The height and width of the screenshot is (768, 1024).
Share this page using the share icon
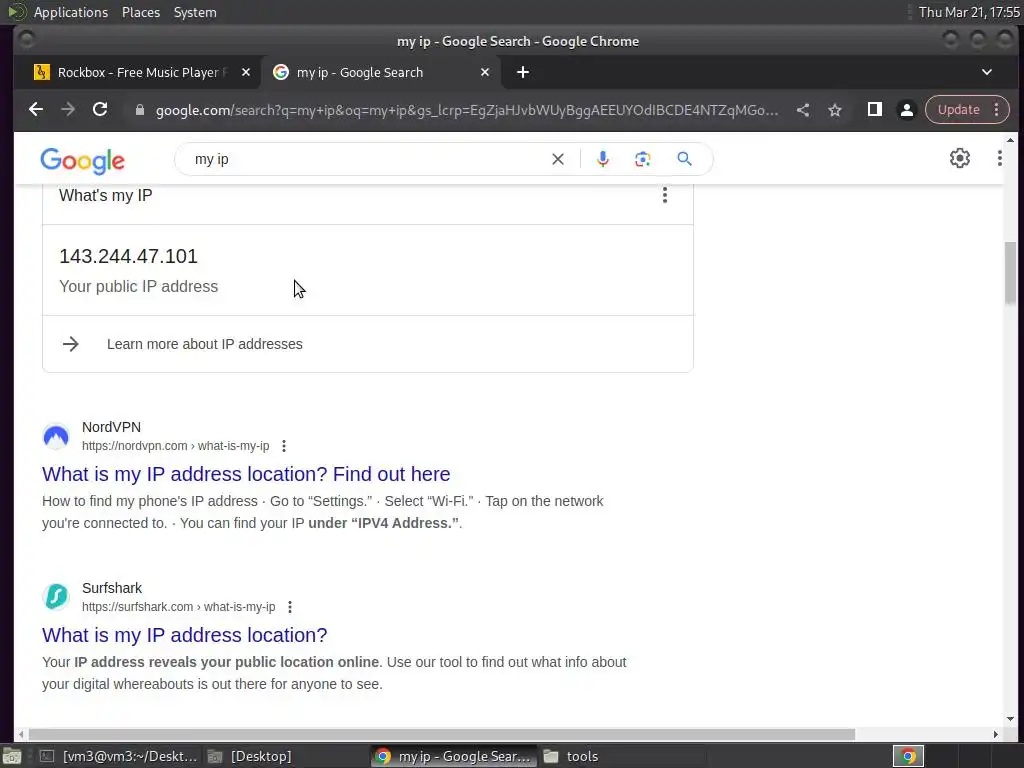pyautogui.click(x=803, y=110)
